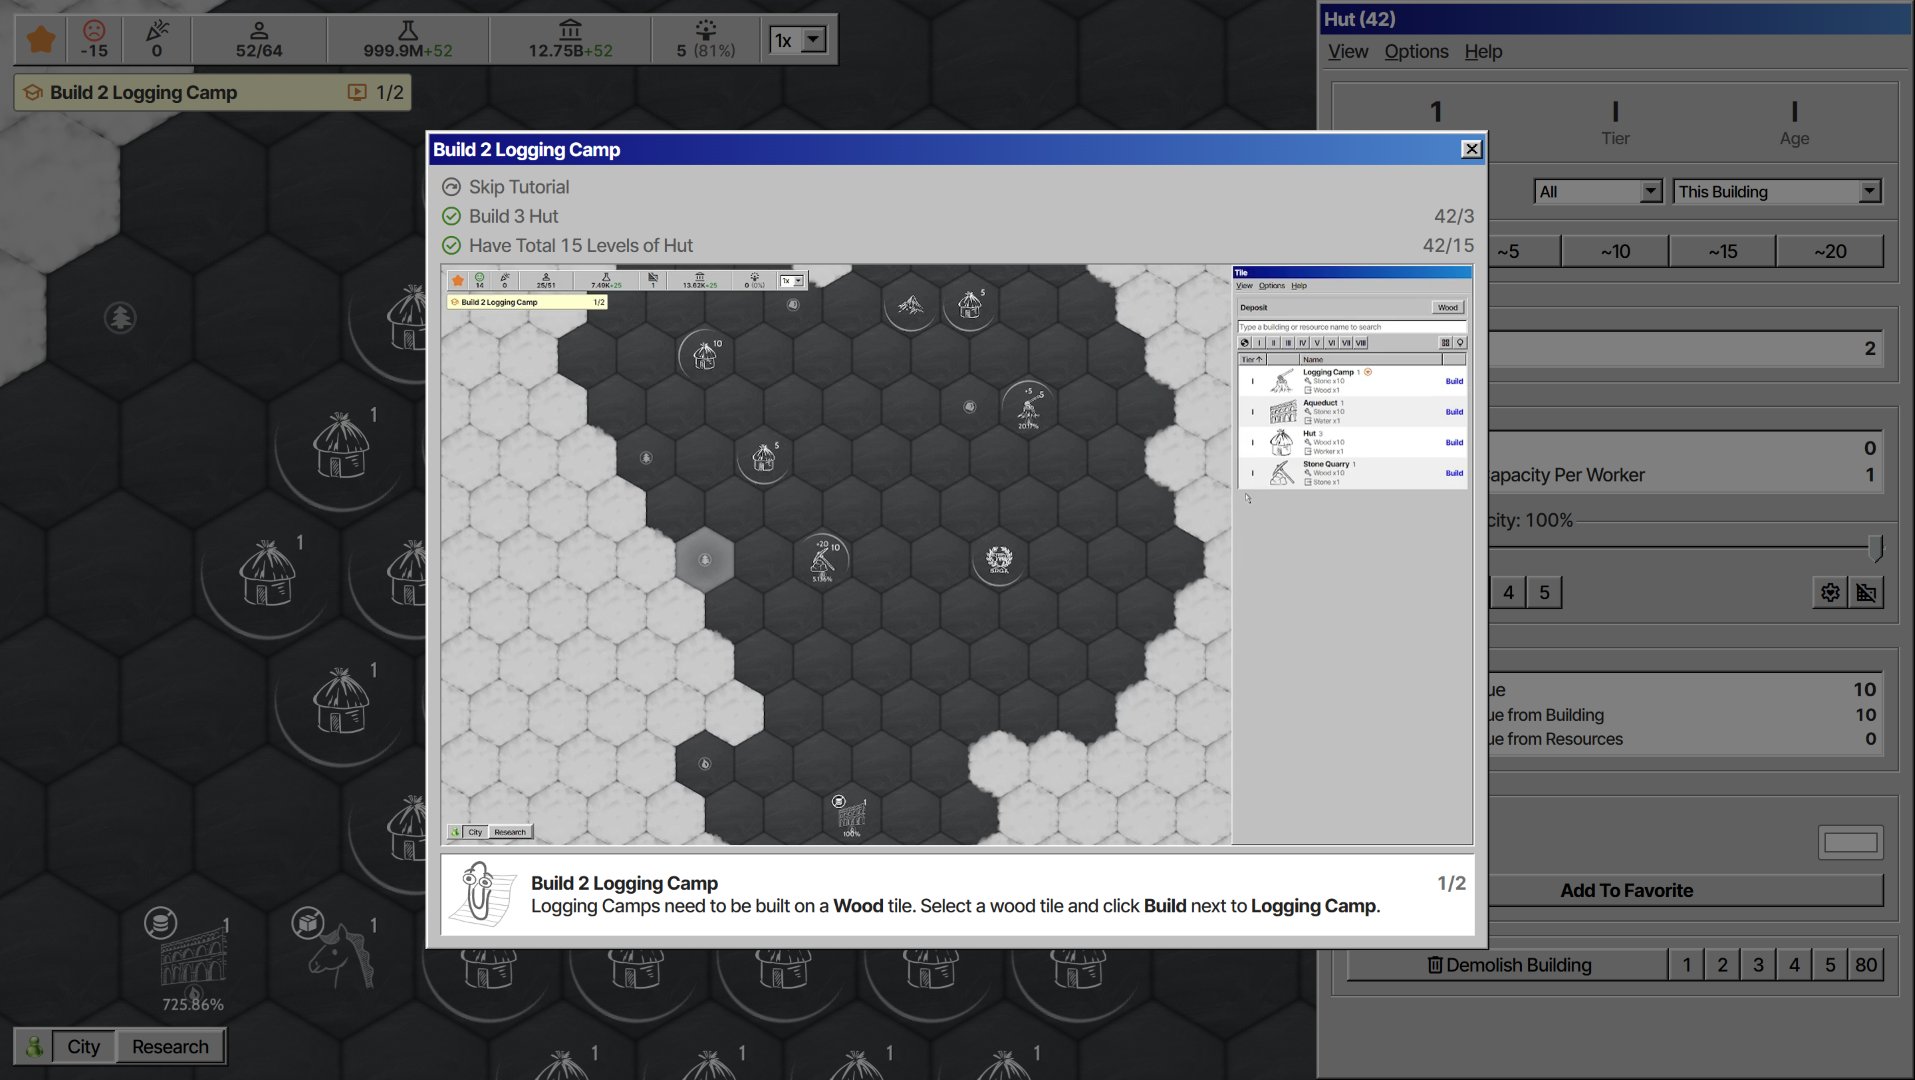The height and width of the screenshot is (1080, 1915).
Task: Open the 1x game speed dropdown
Action: pyautogui.click(x=797, y=40)
